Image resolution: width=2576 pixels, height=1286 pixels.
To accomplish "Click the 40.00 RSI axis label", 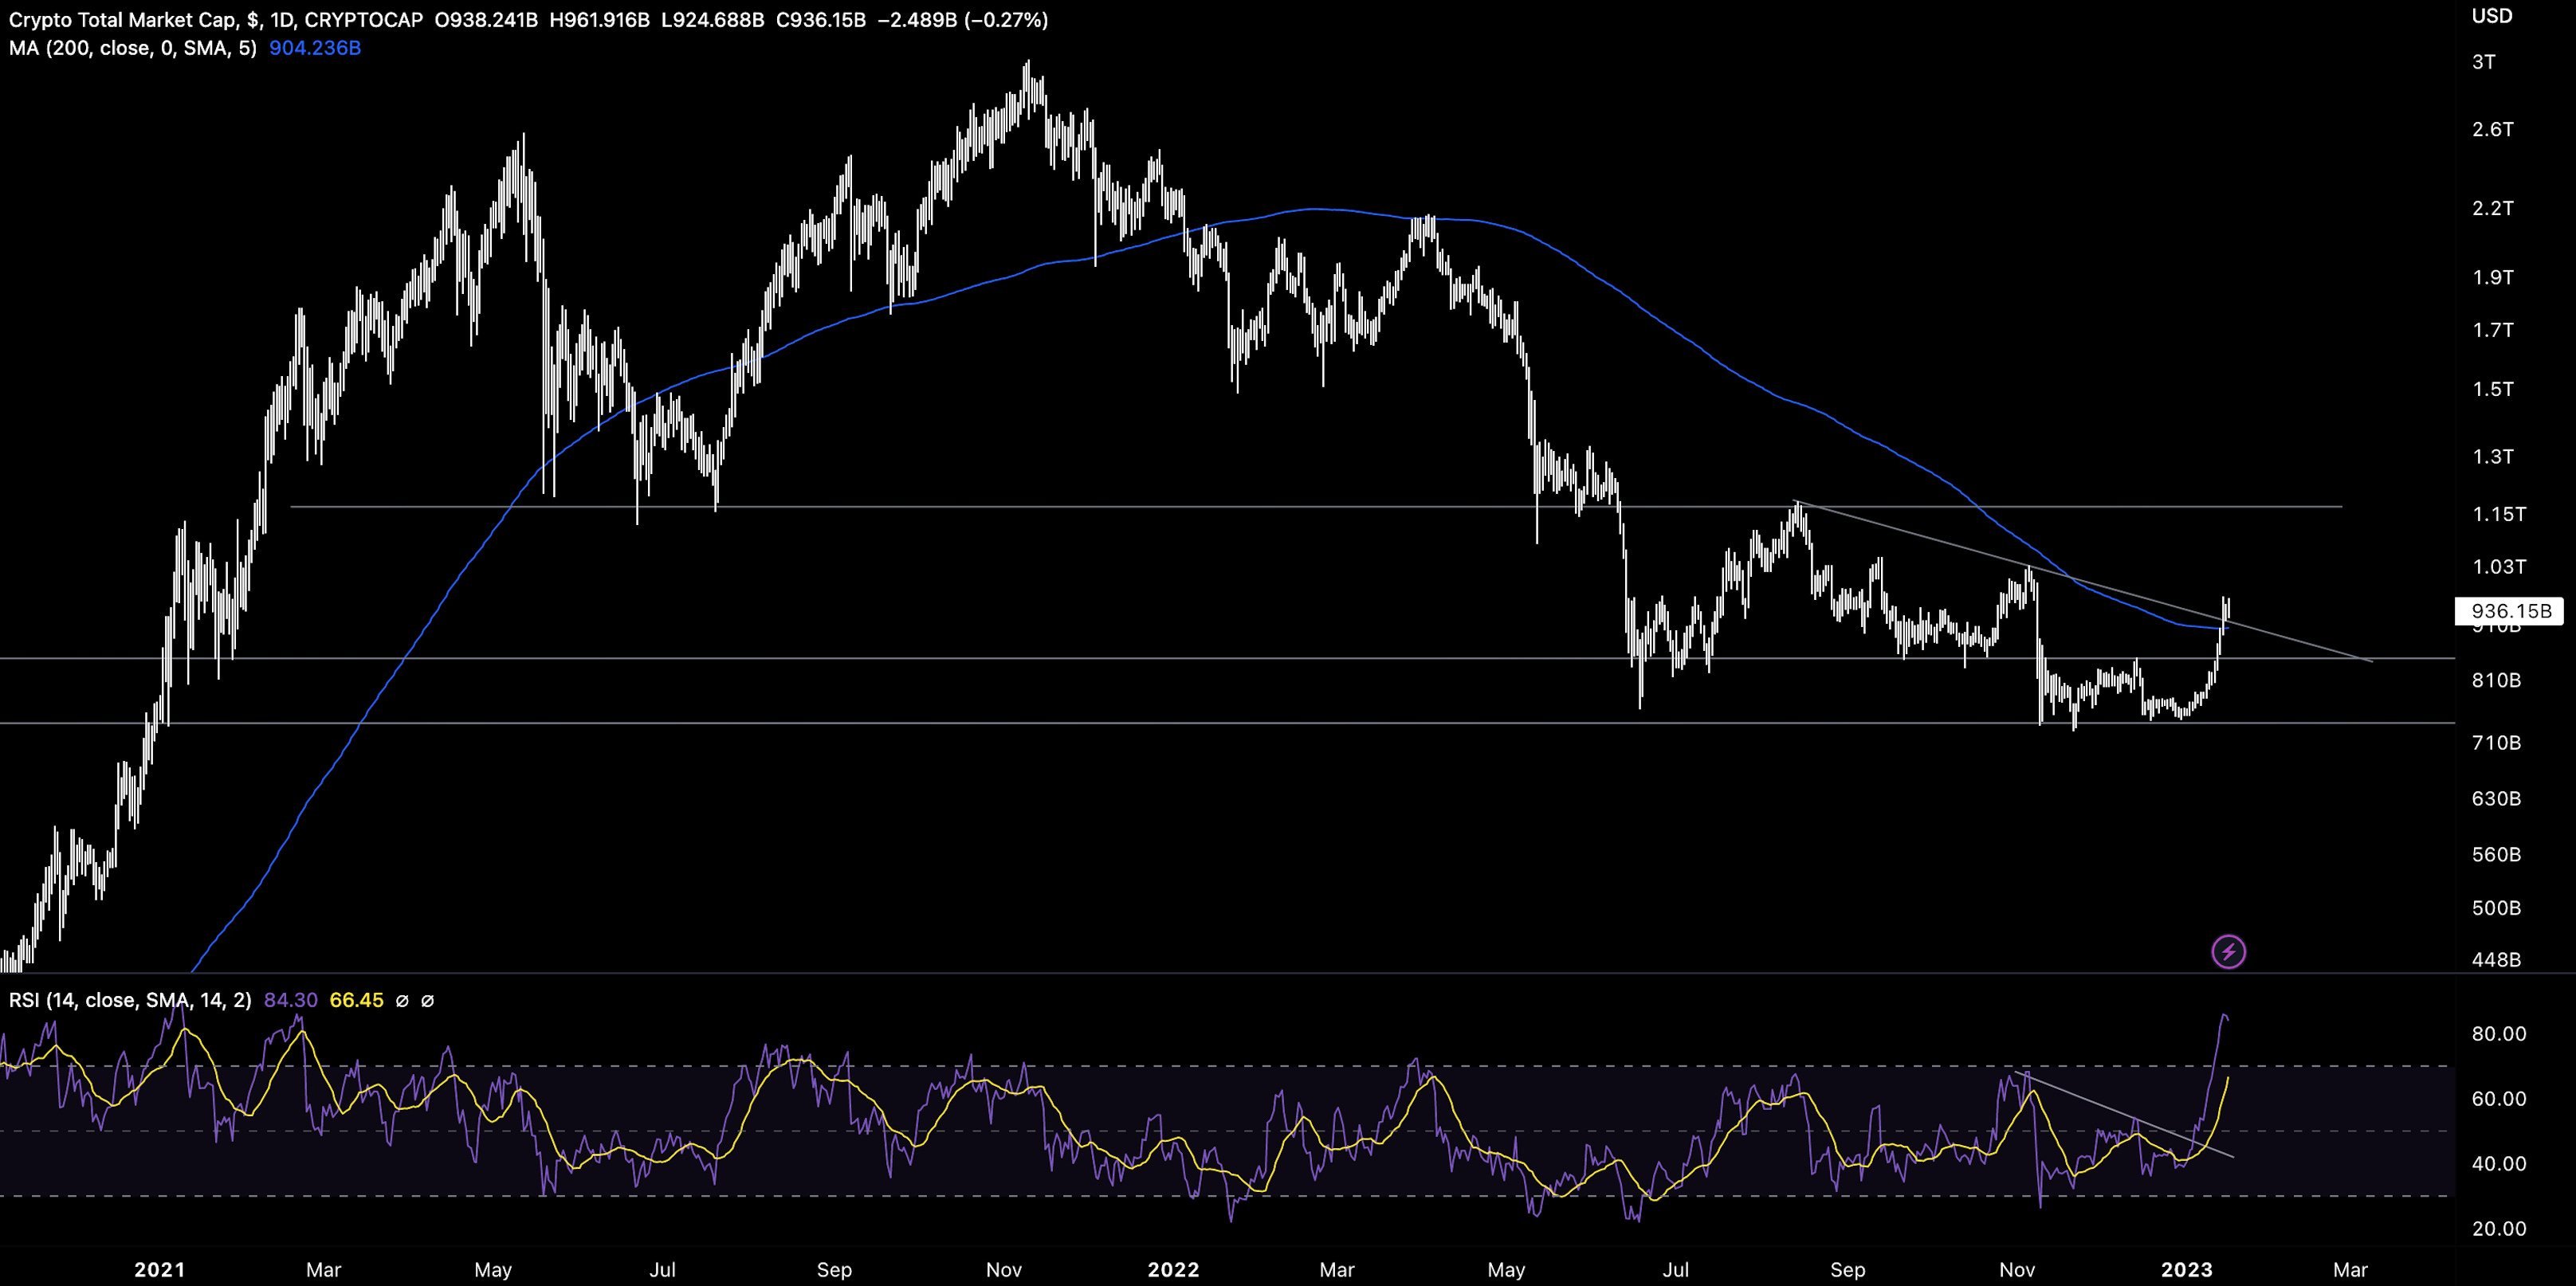I will pos(2498,1164).
